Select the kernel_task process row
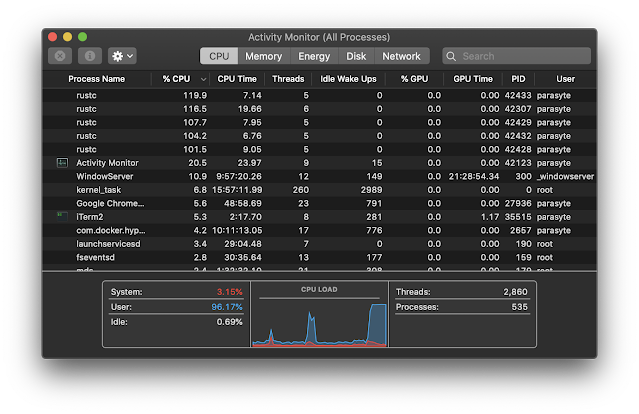This screenshot has width=639, height=414. (x=320, y=190)
